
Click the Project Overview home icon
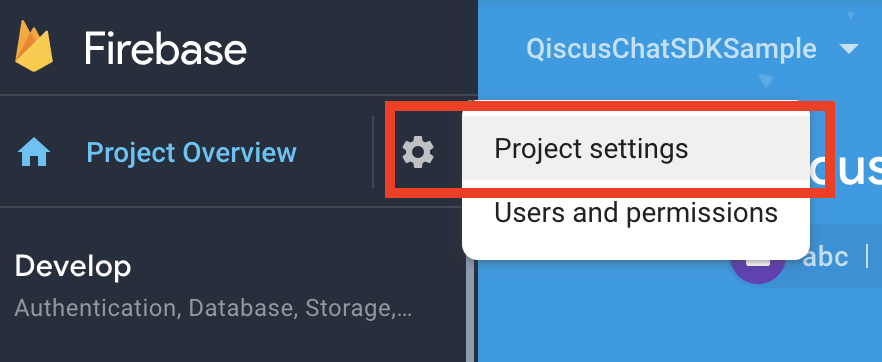[x=34, y=153]
